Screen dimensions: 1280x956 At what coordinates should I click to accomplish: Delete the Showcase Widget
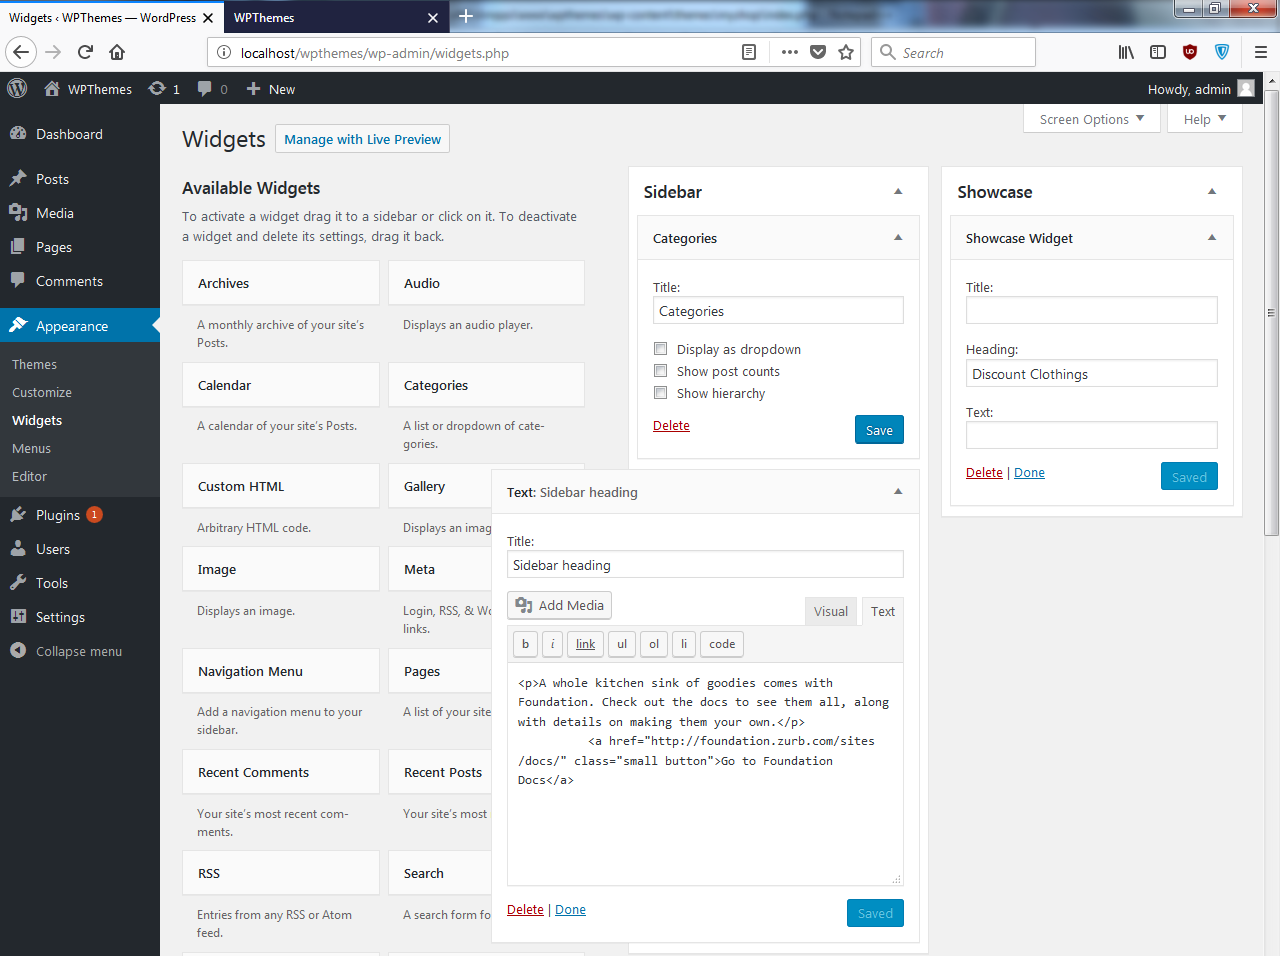pyautogui.click(x=984, y=473)
